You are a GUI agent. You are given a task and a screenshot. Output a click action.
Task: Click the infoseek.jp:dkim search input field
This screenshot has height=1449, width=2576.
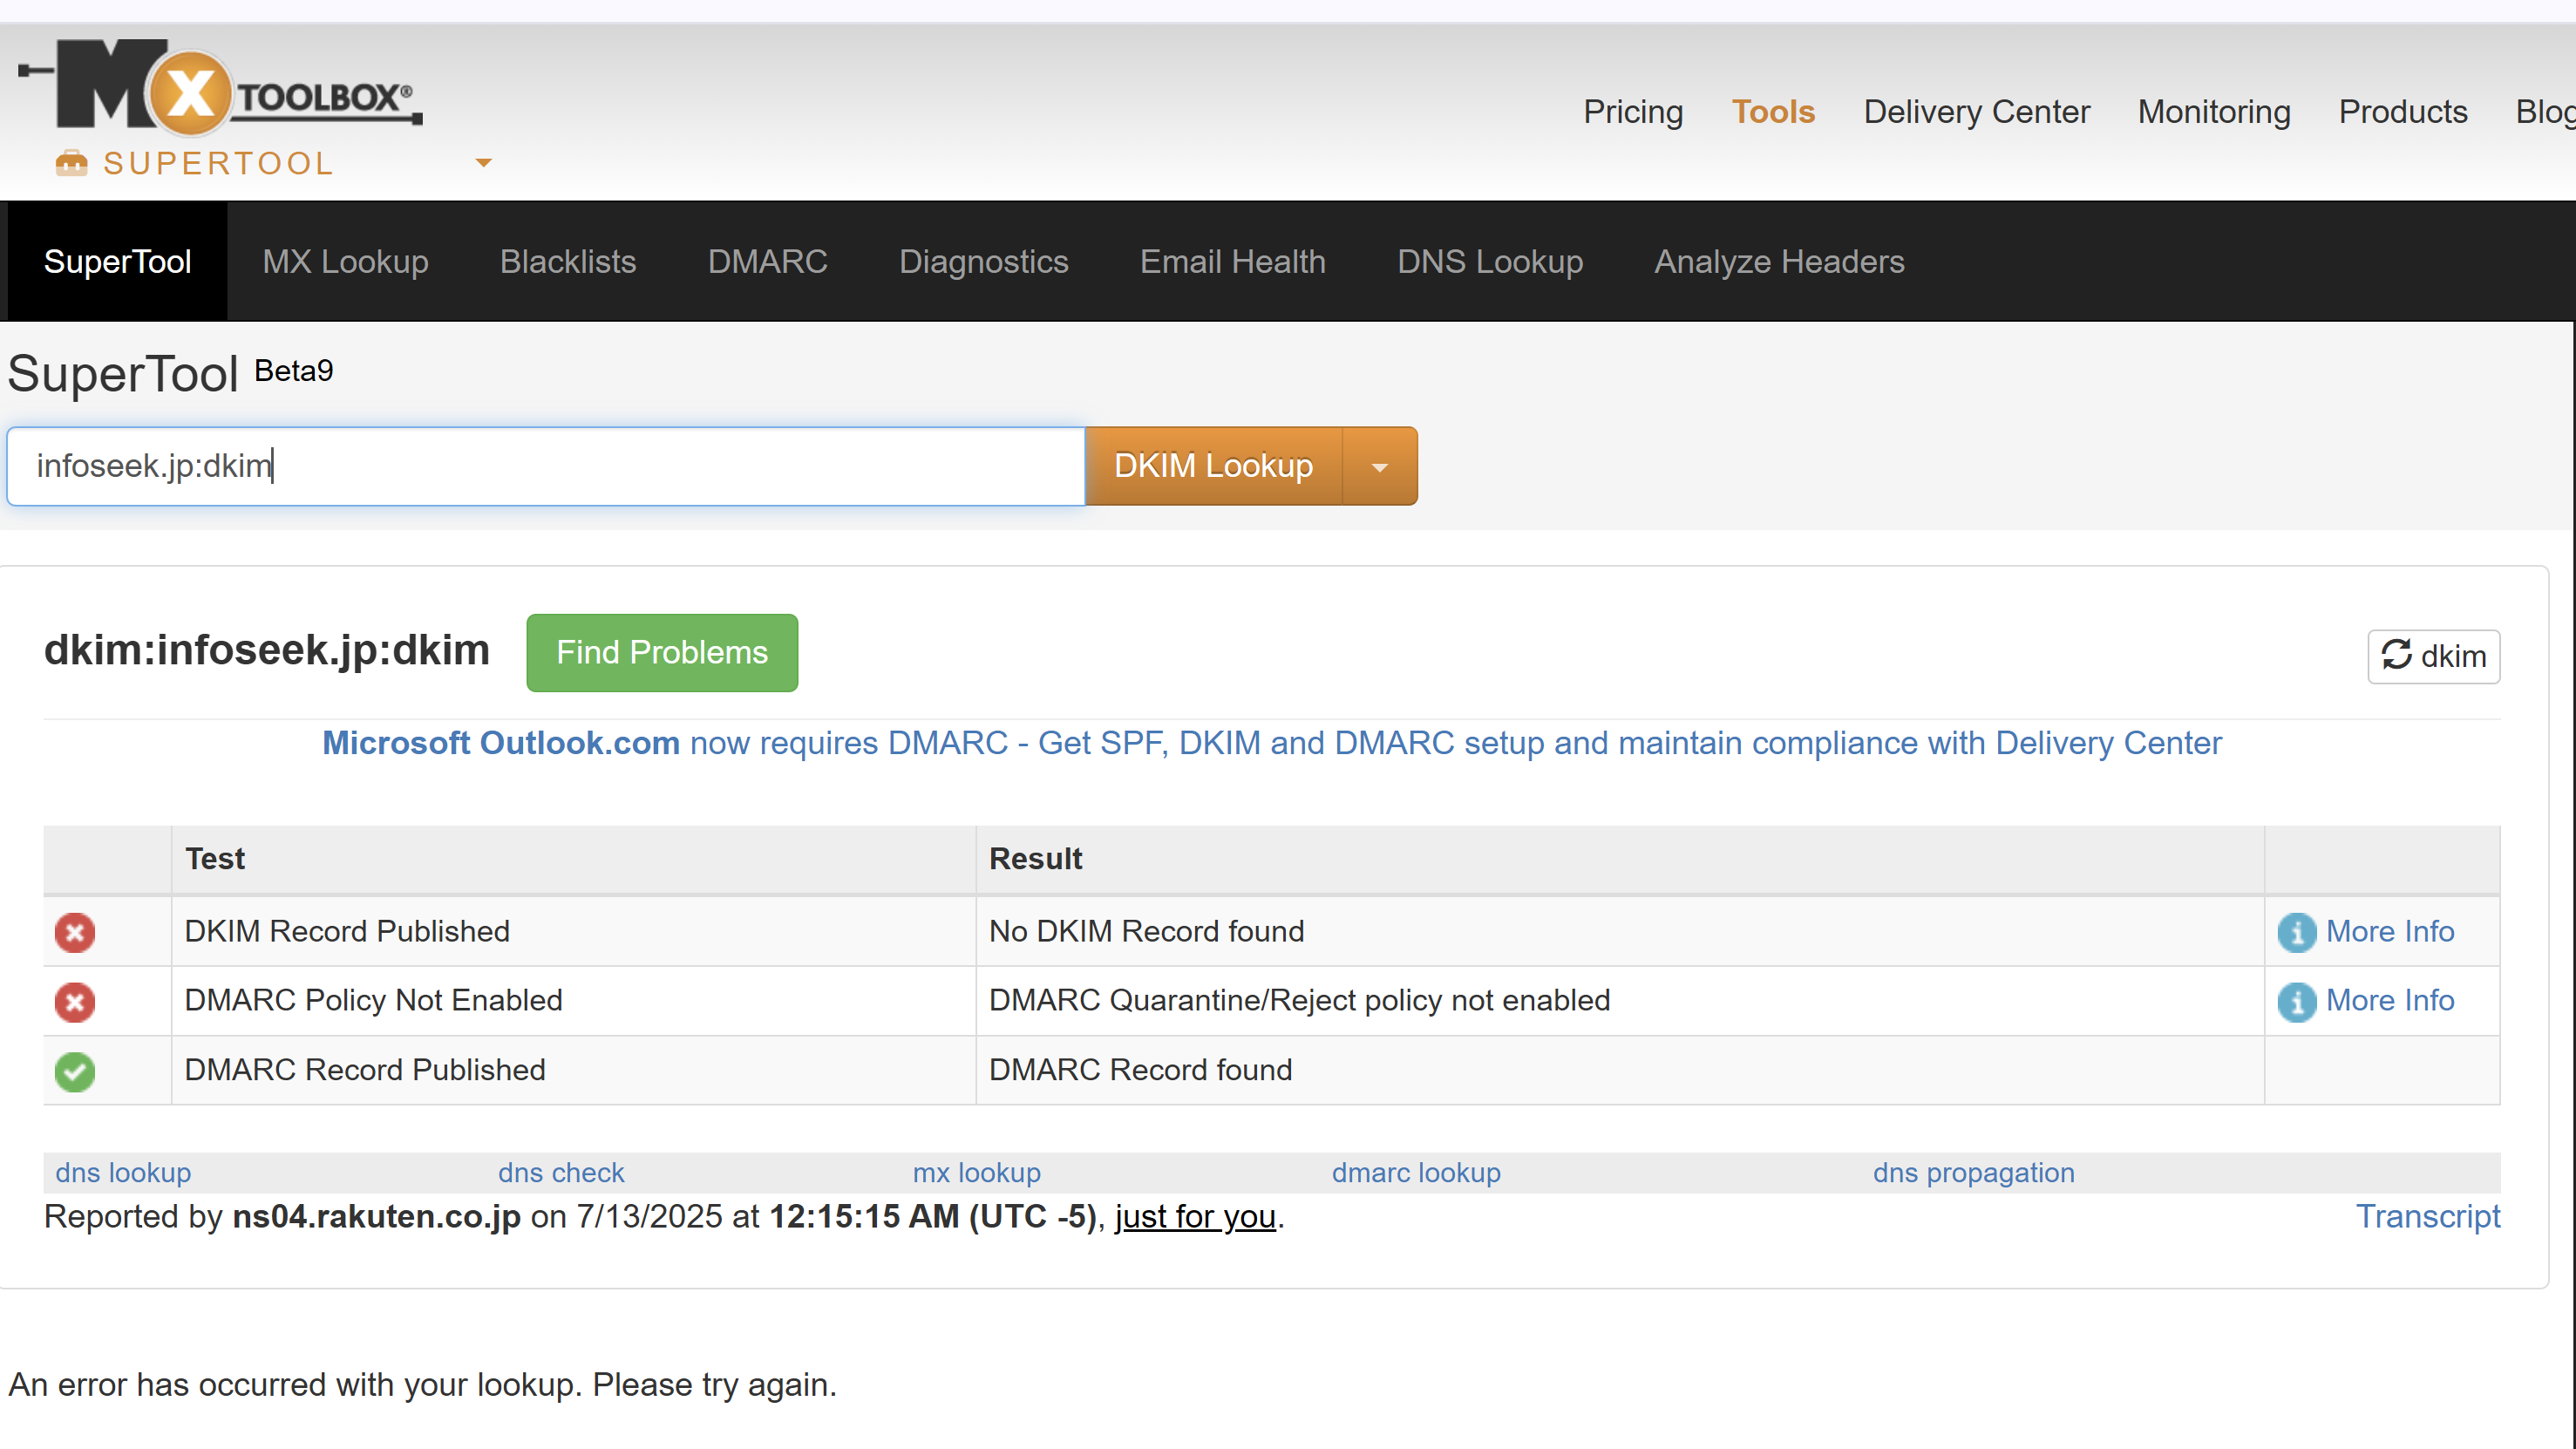[x=545, y=467]
